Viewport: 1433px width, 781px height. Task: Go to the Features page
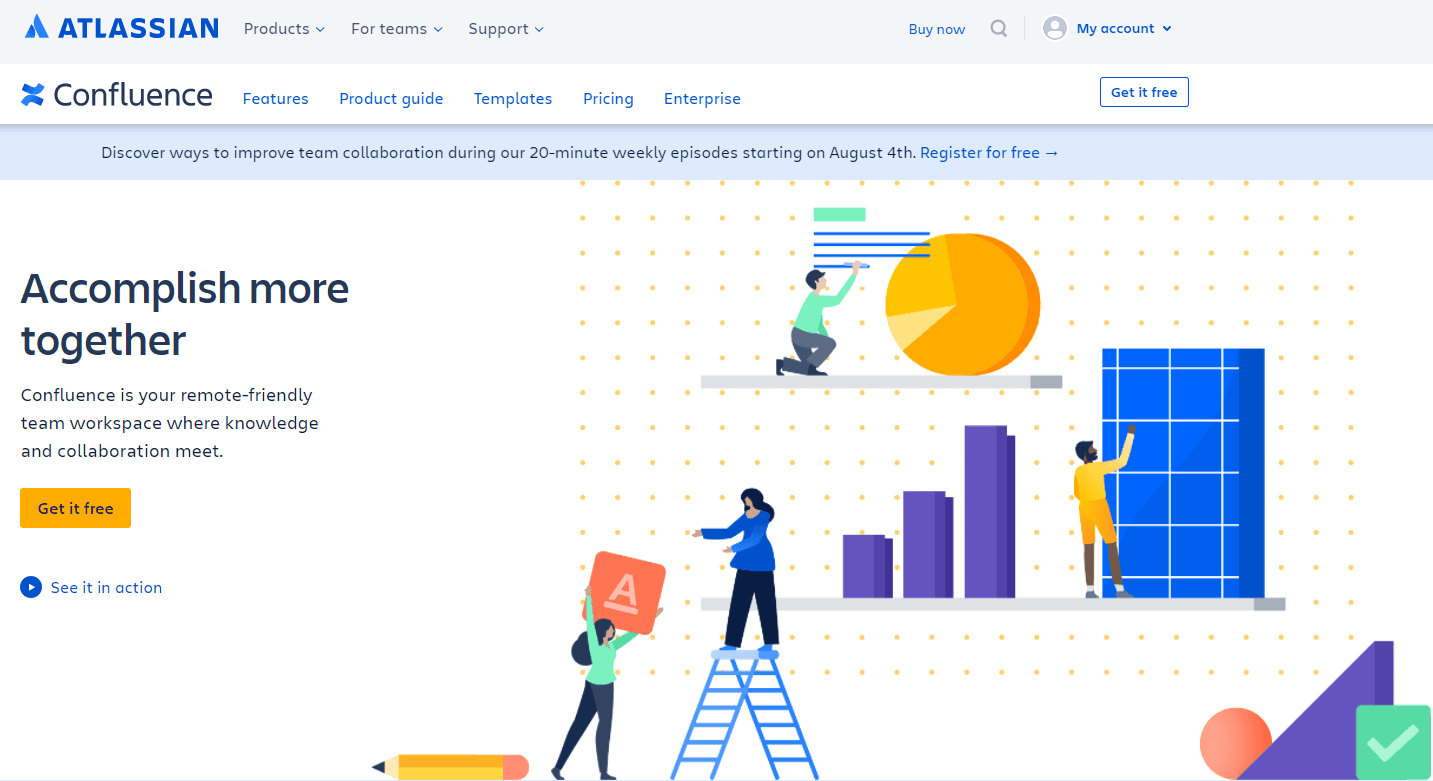pos(275,98)
